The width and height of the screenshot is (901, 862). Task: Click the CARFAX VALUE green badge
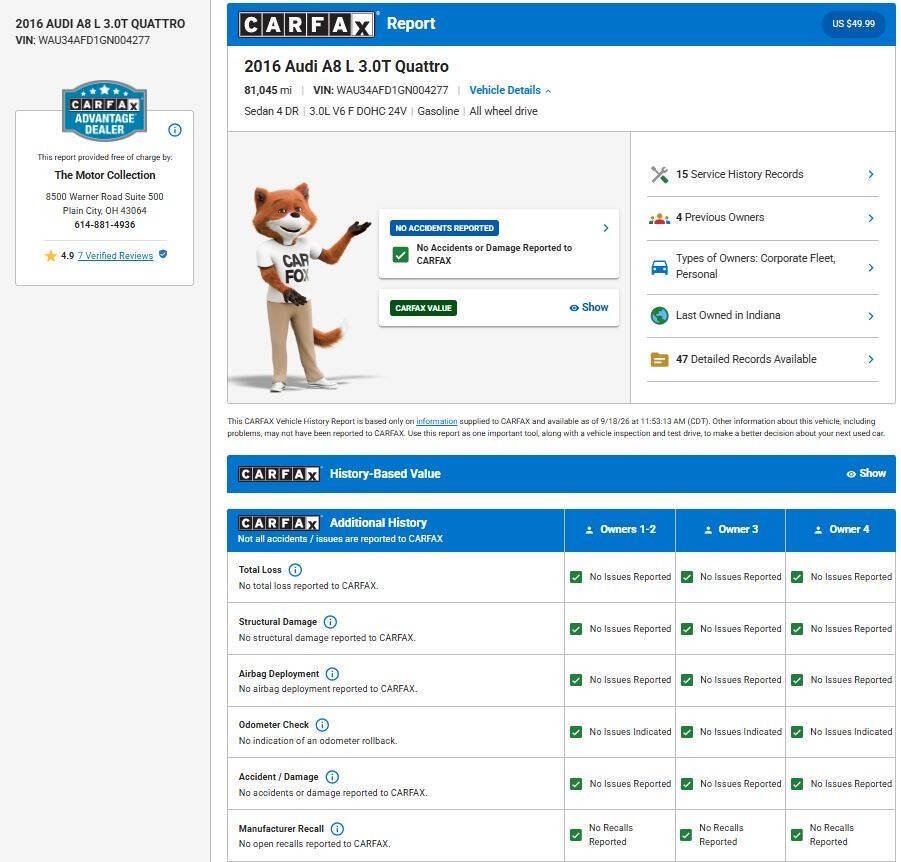(x=423, y=308)
